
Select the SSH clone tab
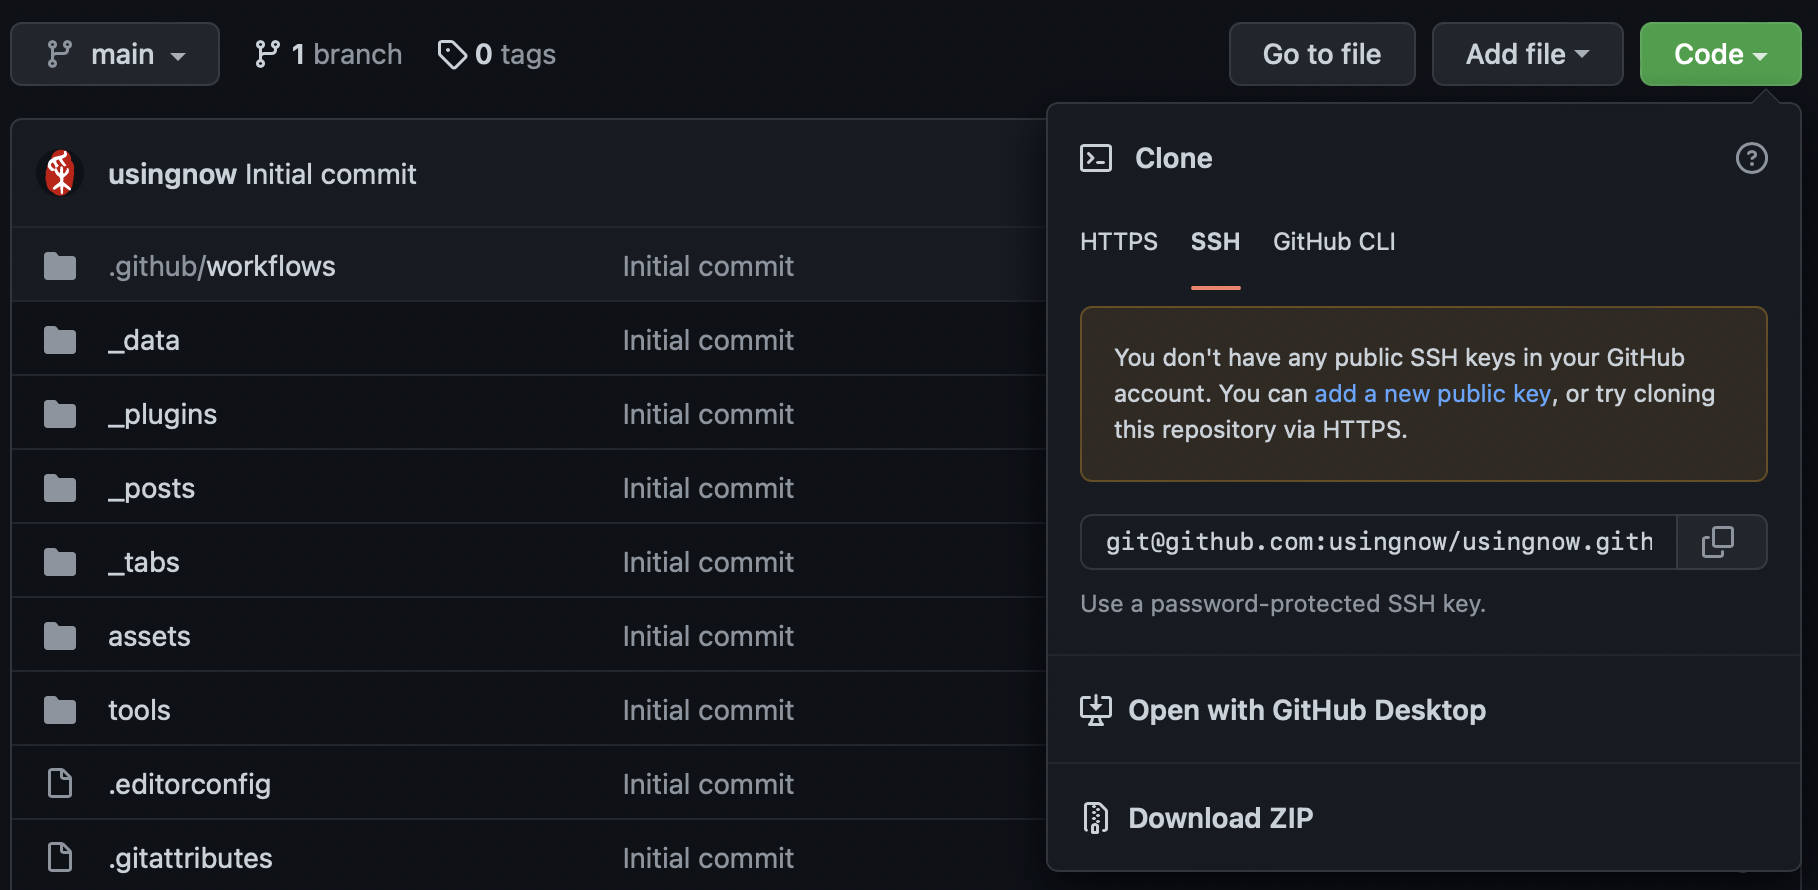click(x=1215, y=242)
